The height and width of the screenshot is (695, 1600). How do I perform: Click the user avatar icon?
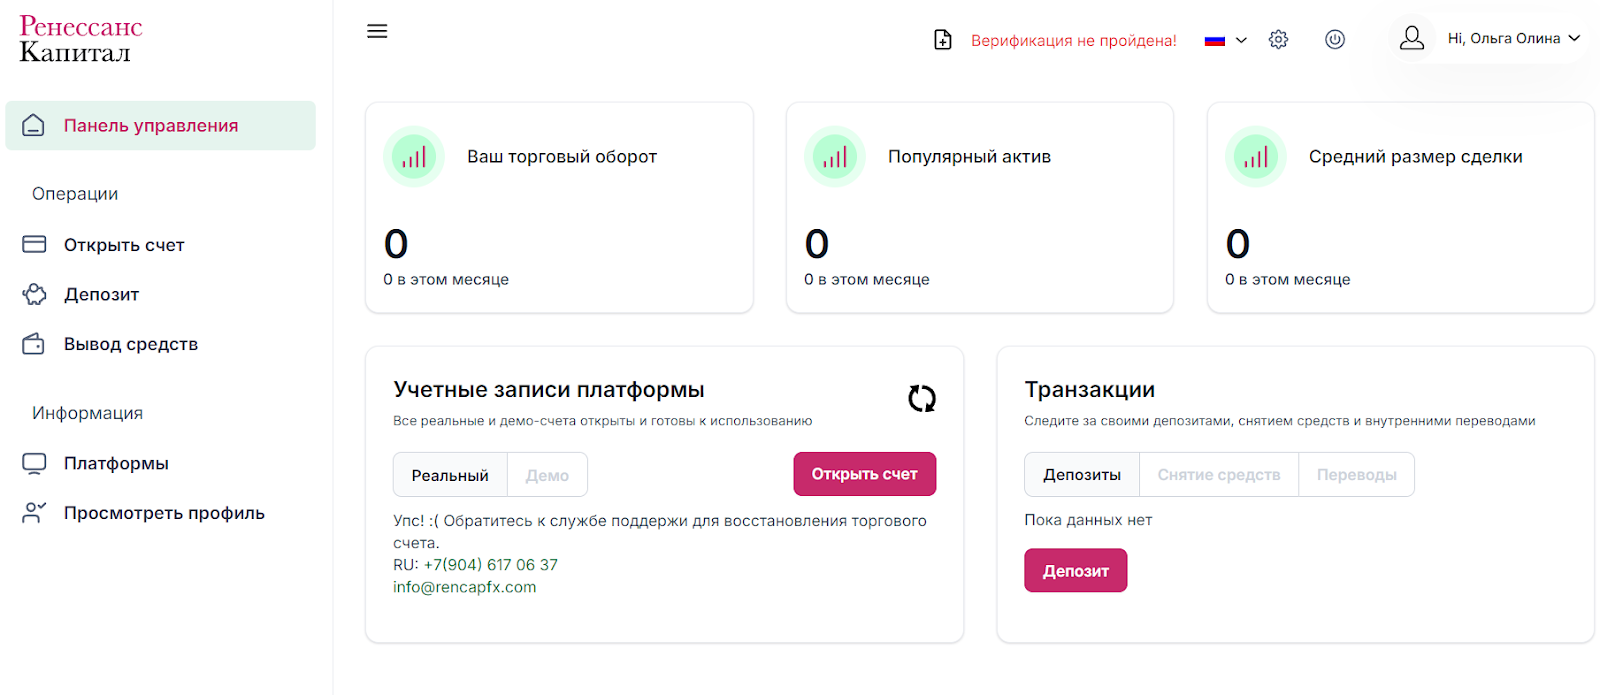pyautogui.click(x=1411, y=39)
